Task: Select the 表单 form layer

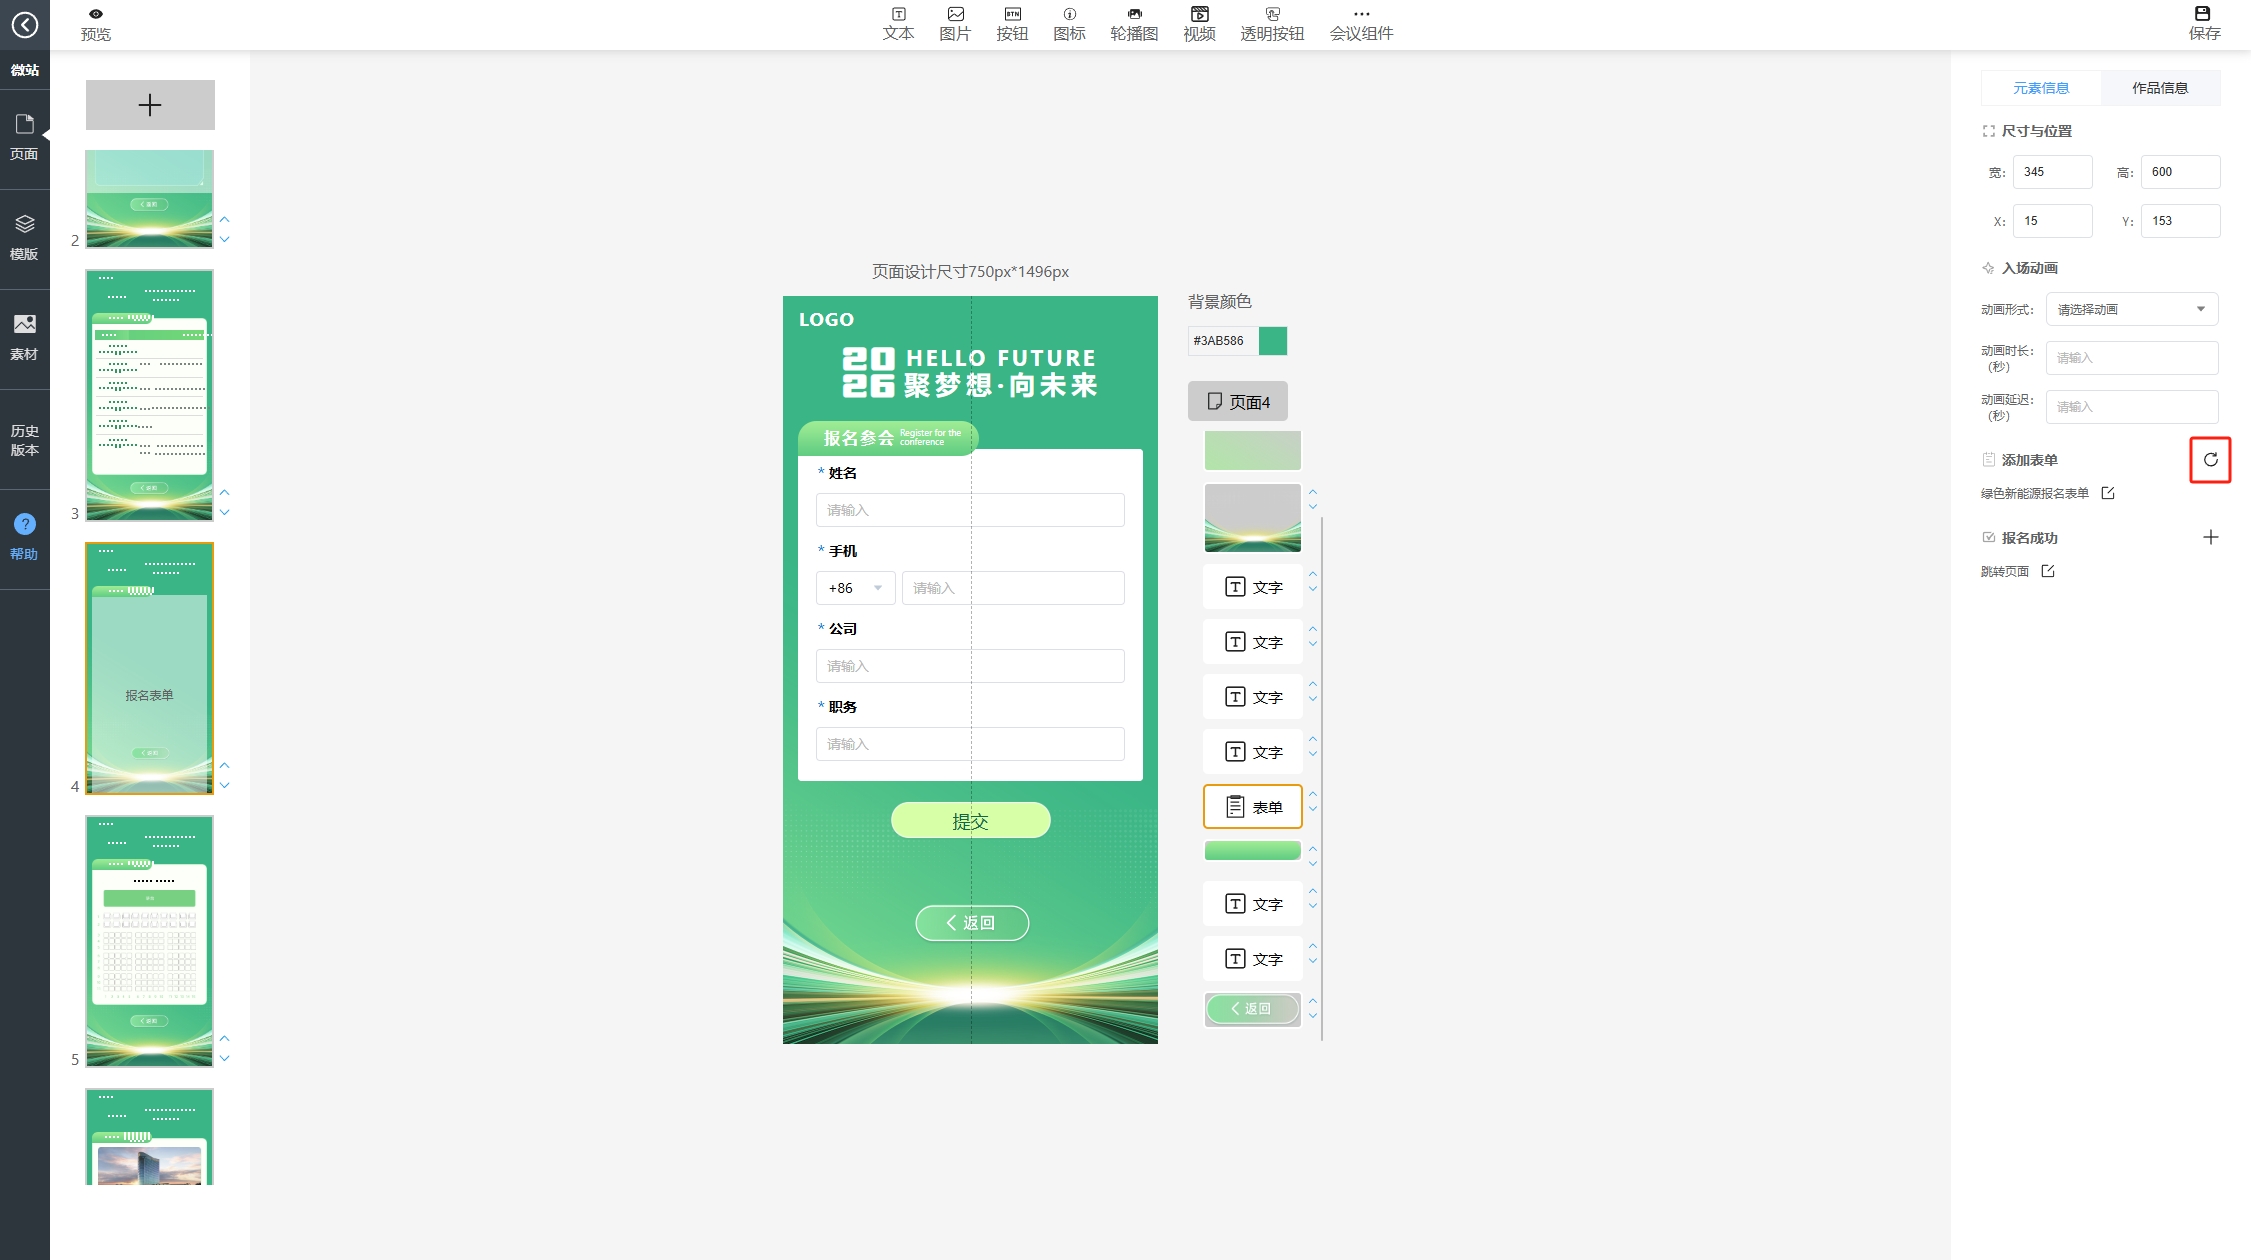Action: [x=1253, y=806]
